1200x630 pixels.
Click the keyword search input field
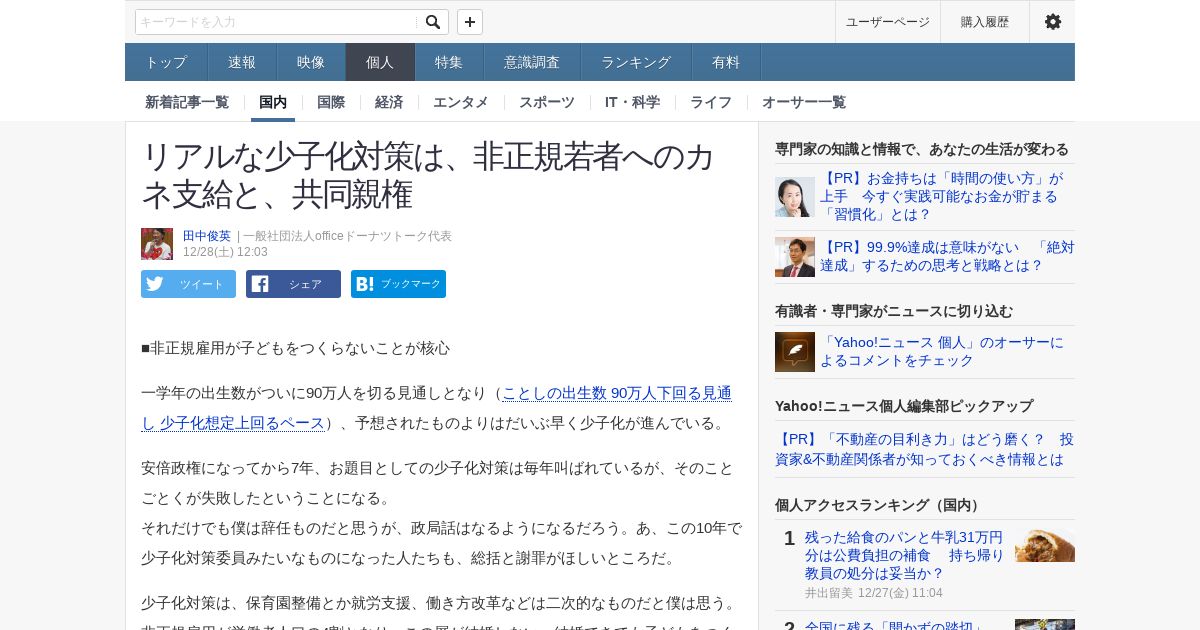pos(277,22)
